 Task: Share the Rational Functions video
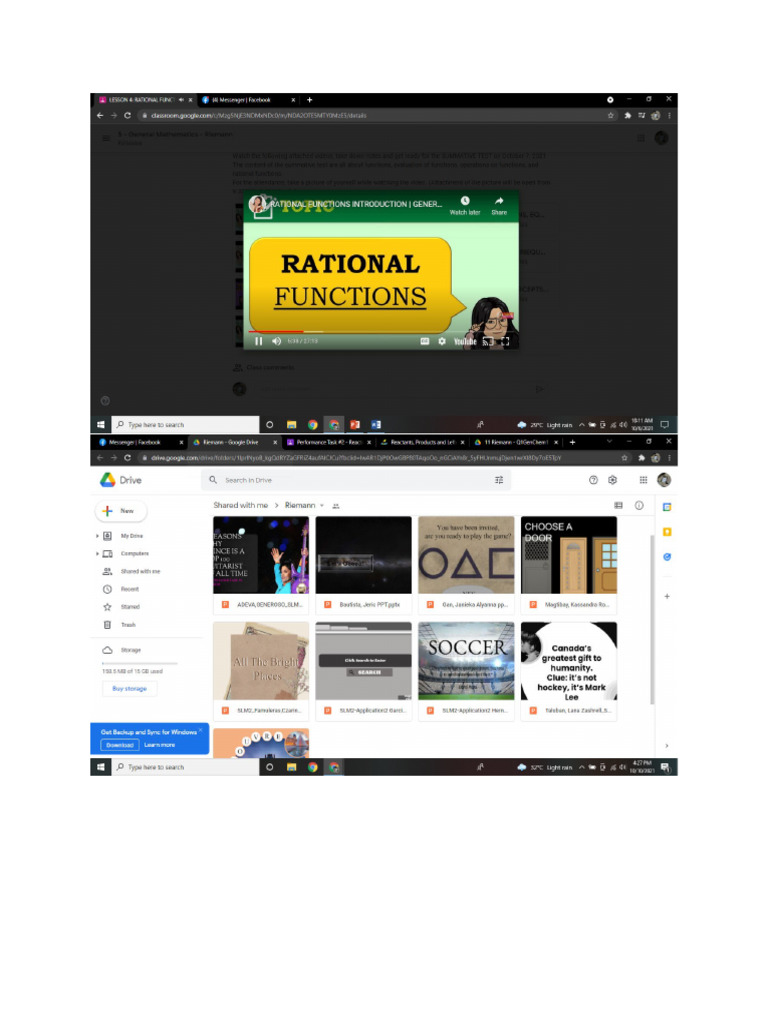499,206
